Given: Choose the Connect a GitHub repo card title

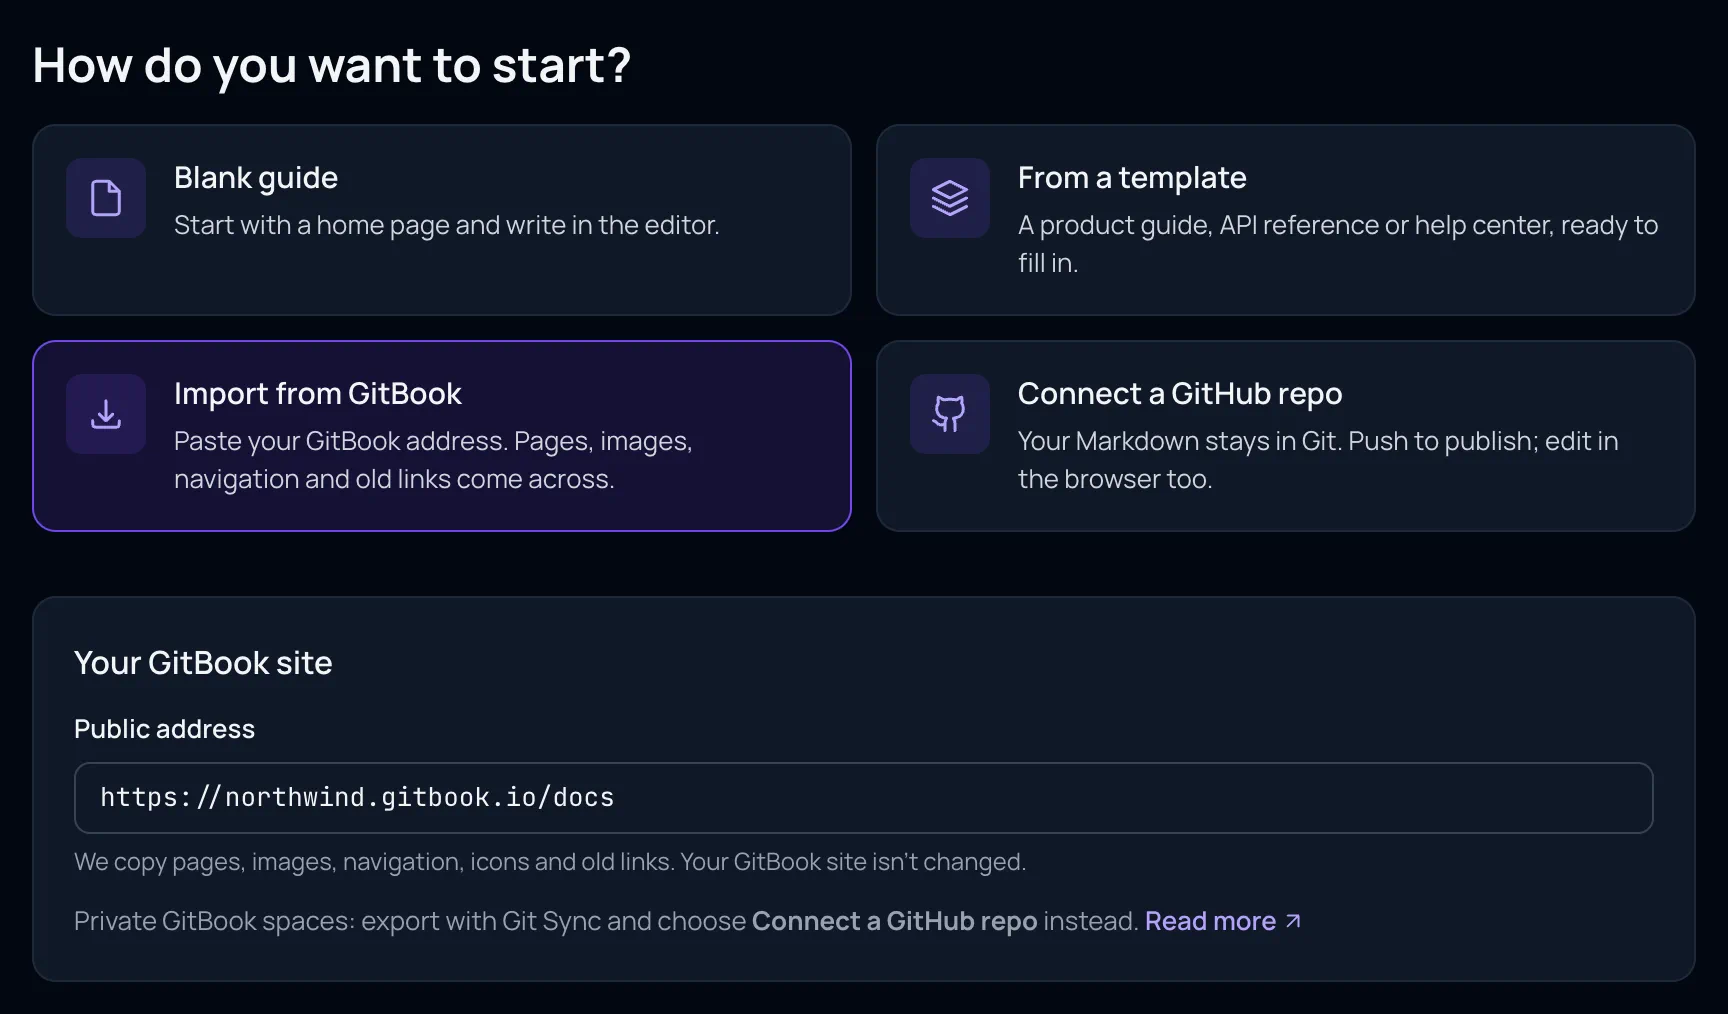Looking at the screenshot, I should pos(1180,394).
